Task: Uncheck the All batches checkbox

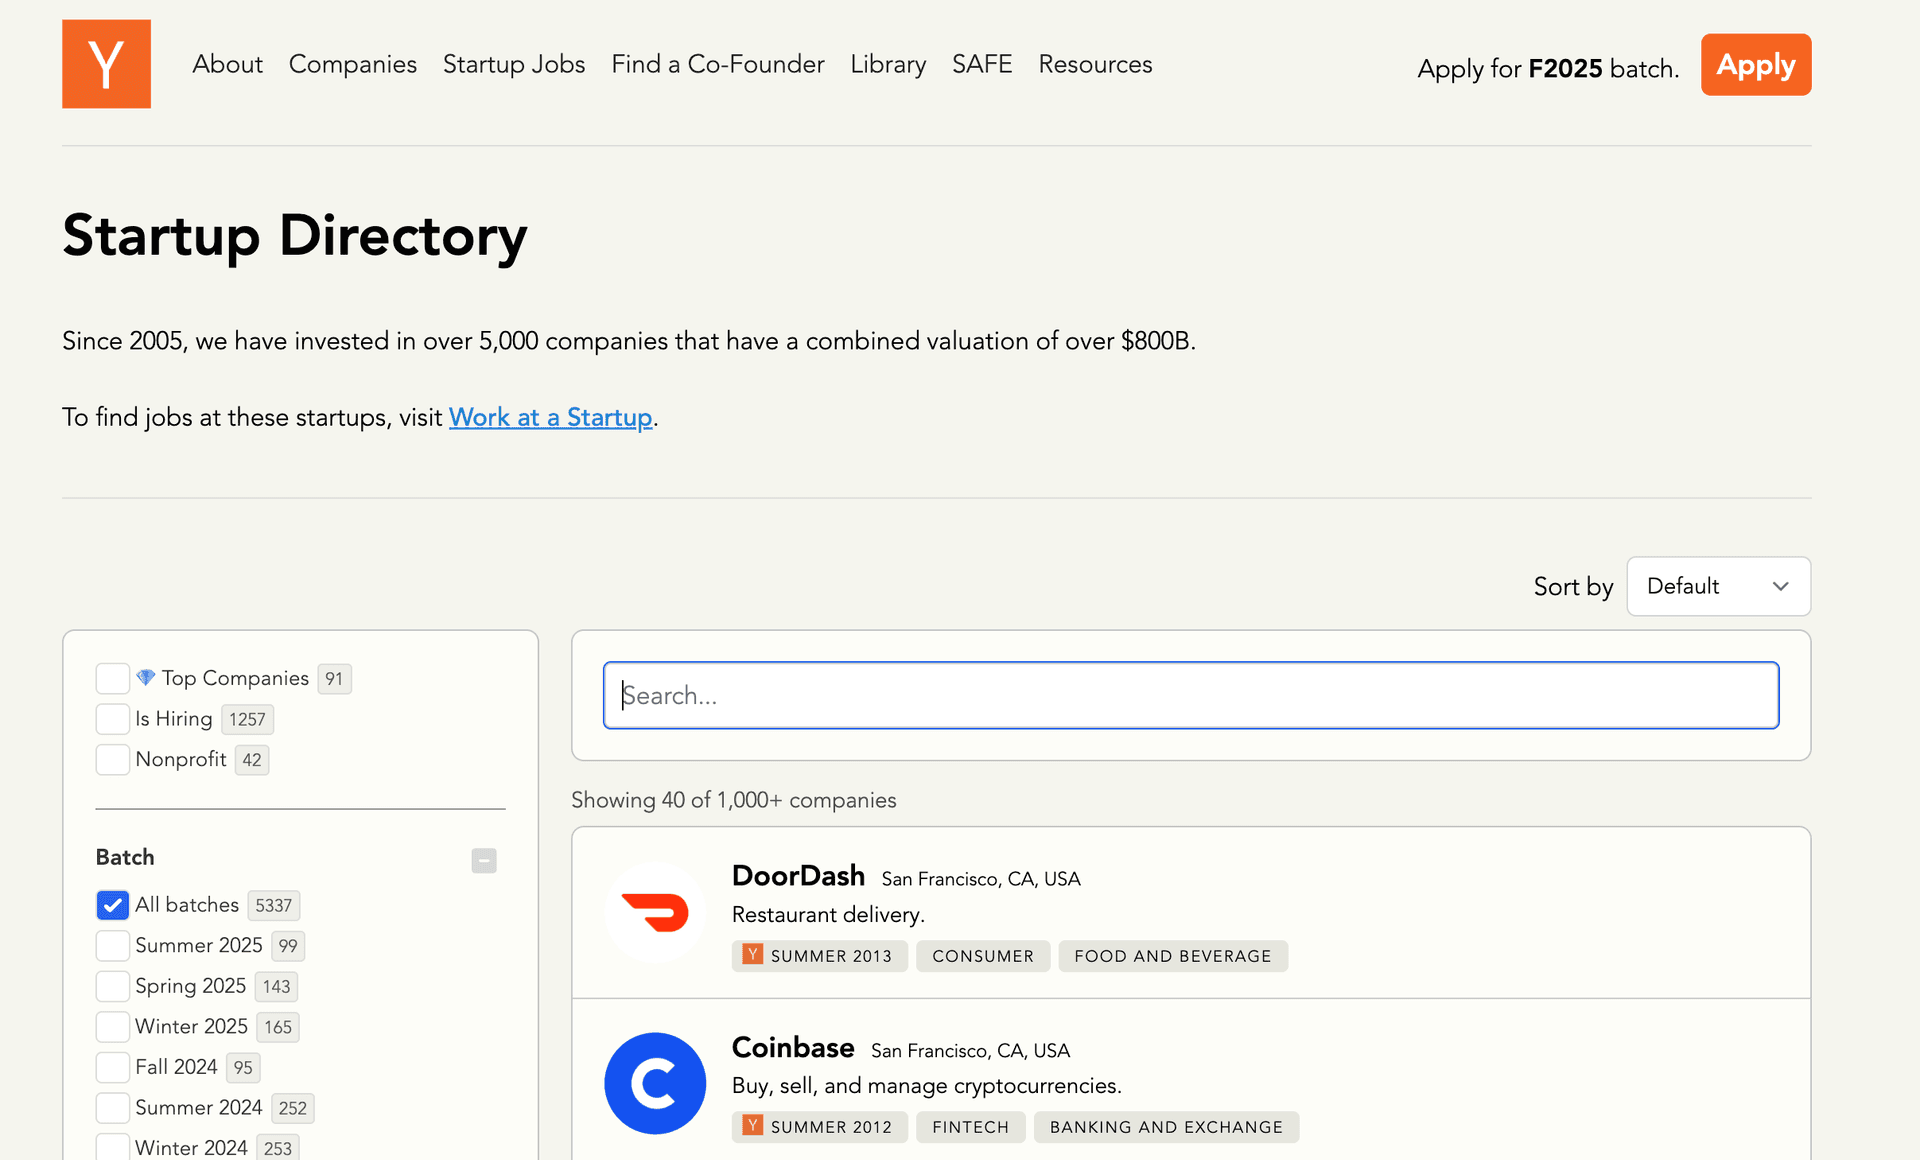Action: coord(113,905)
